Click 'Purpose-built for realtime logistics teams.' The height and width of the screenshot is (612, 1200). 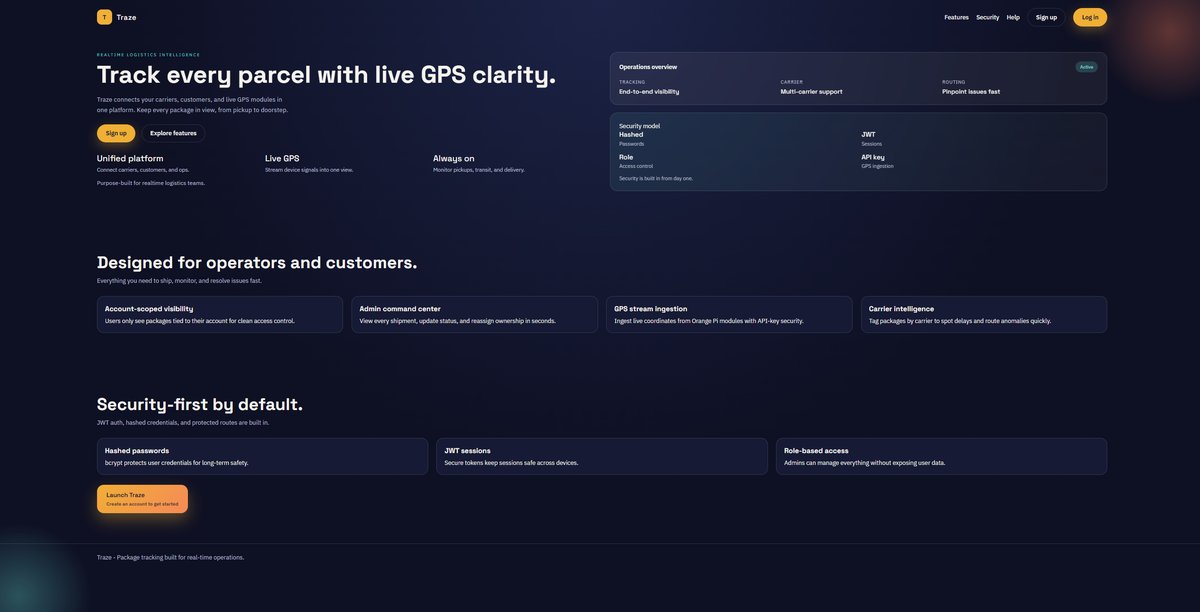(x=151, y=183)
